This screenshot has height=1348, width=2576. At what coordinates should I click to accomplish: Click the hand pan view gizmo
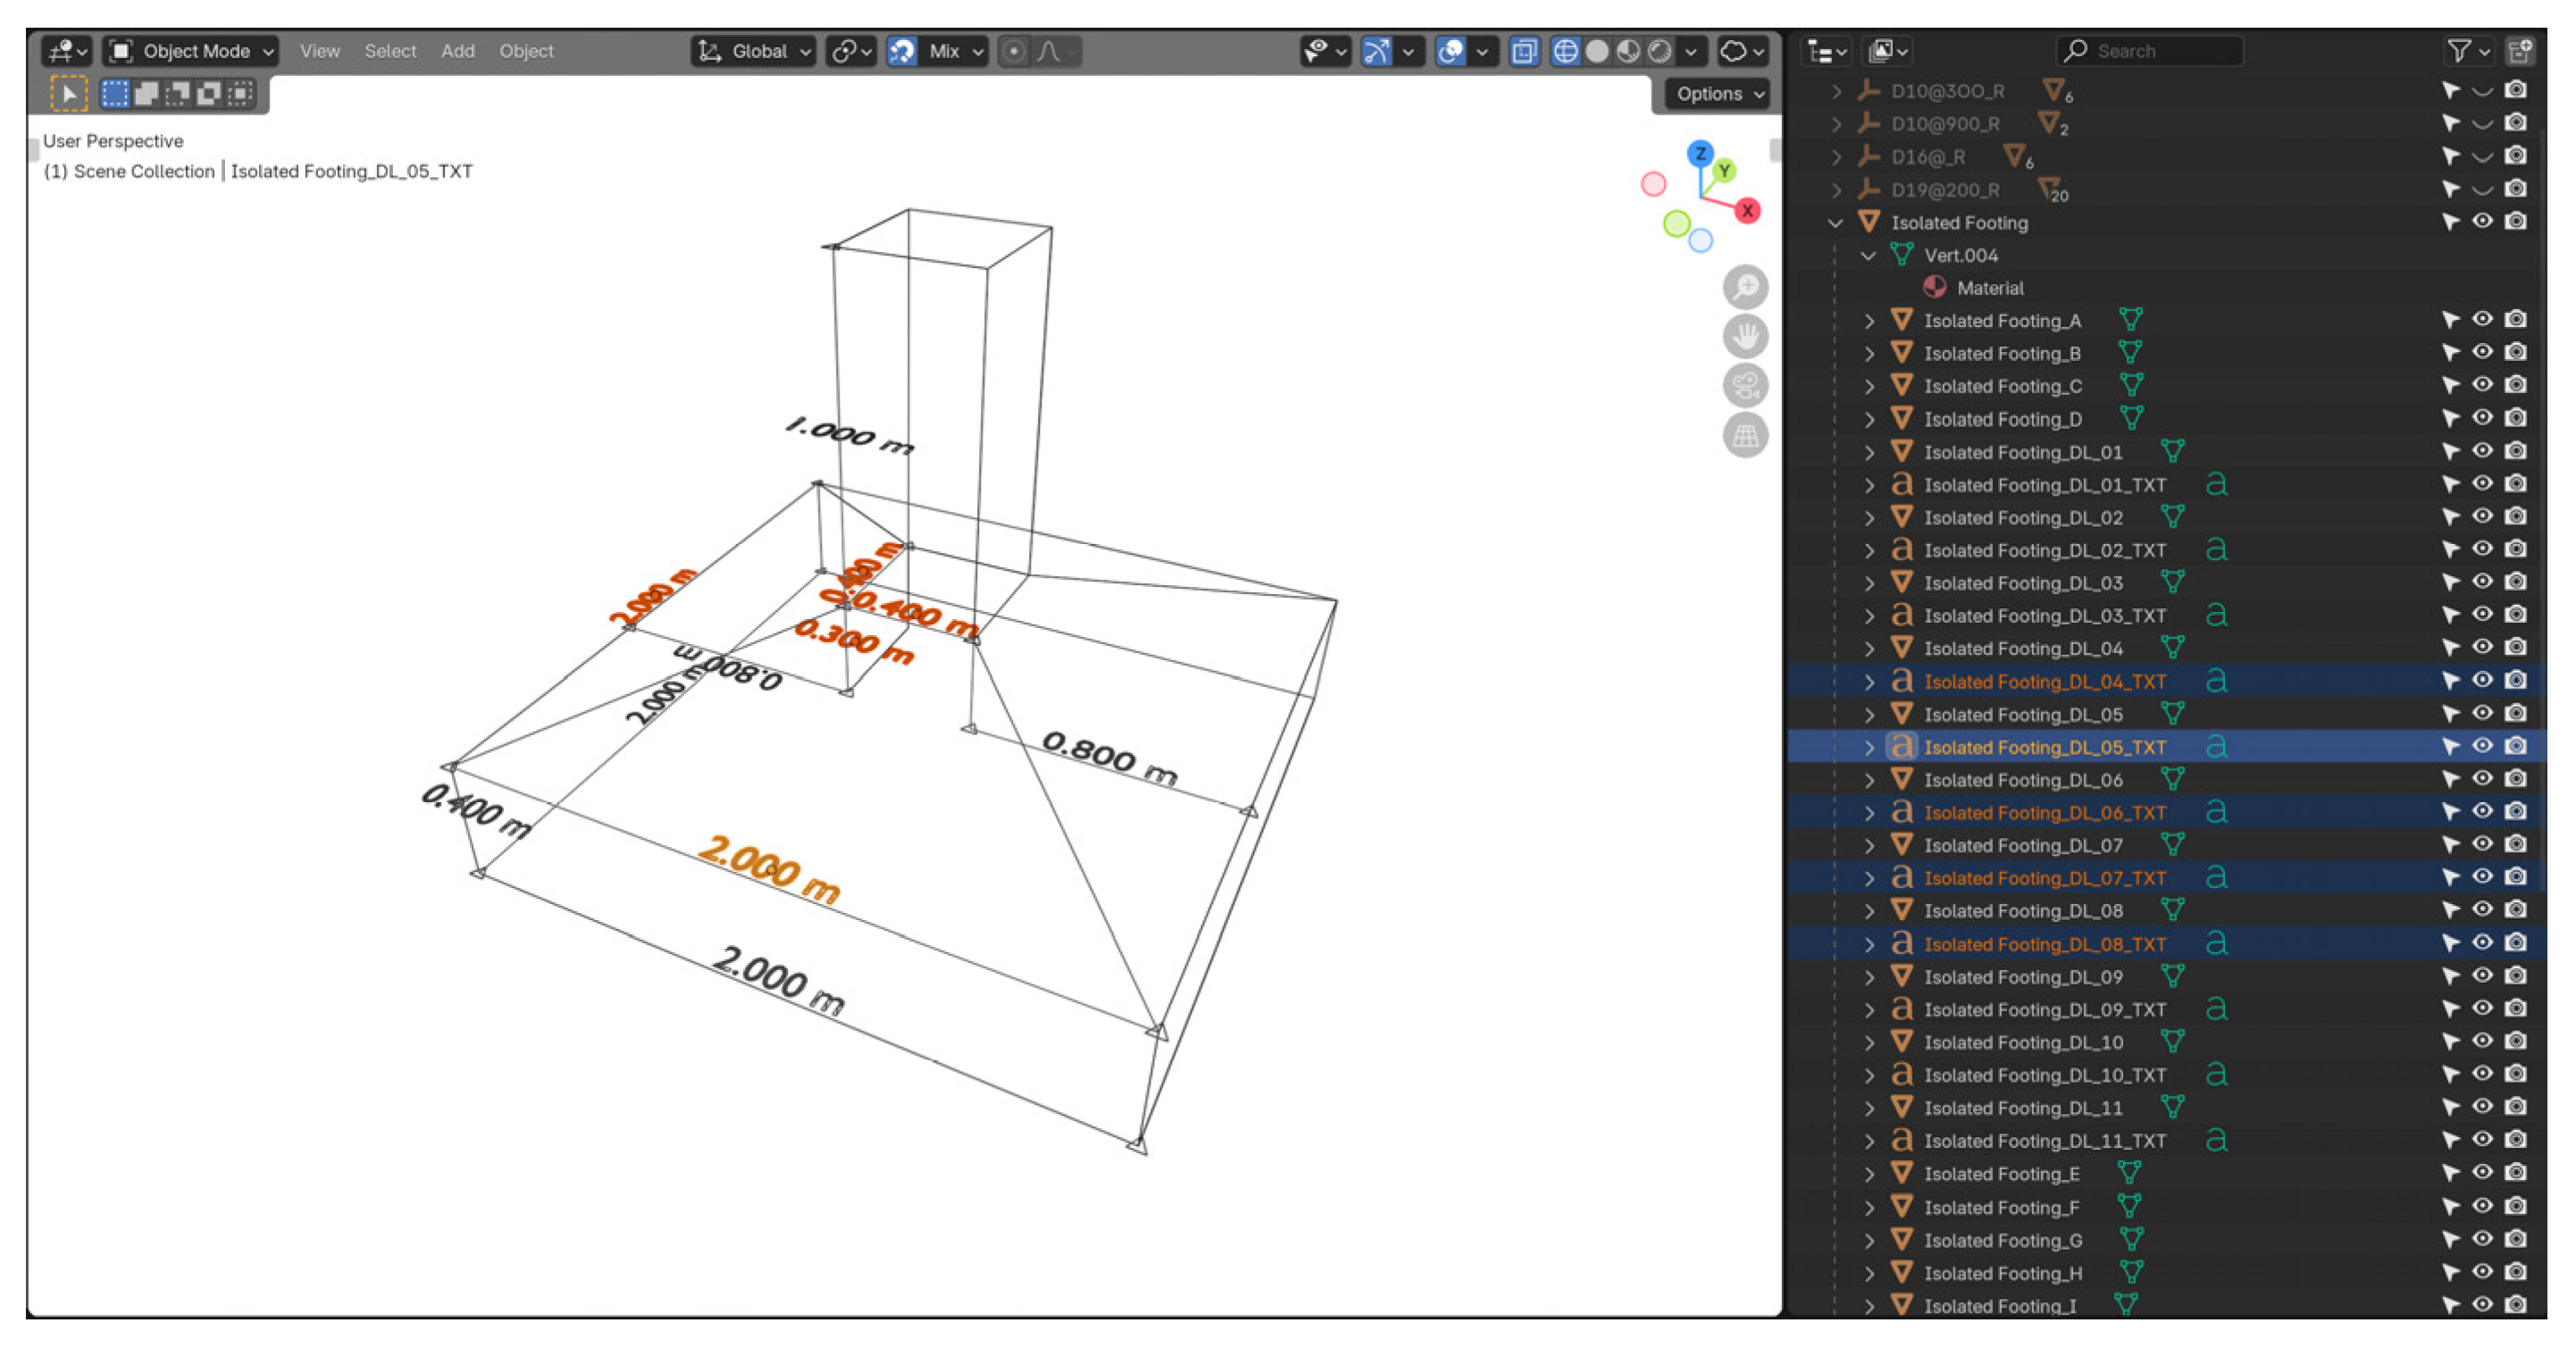click(x=1745, y=336)
